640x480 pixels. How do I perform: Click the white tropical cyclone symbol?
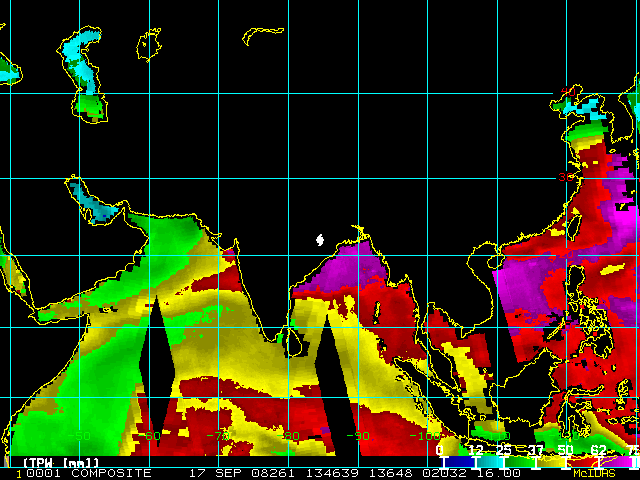320,240
